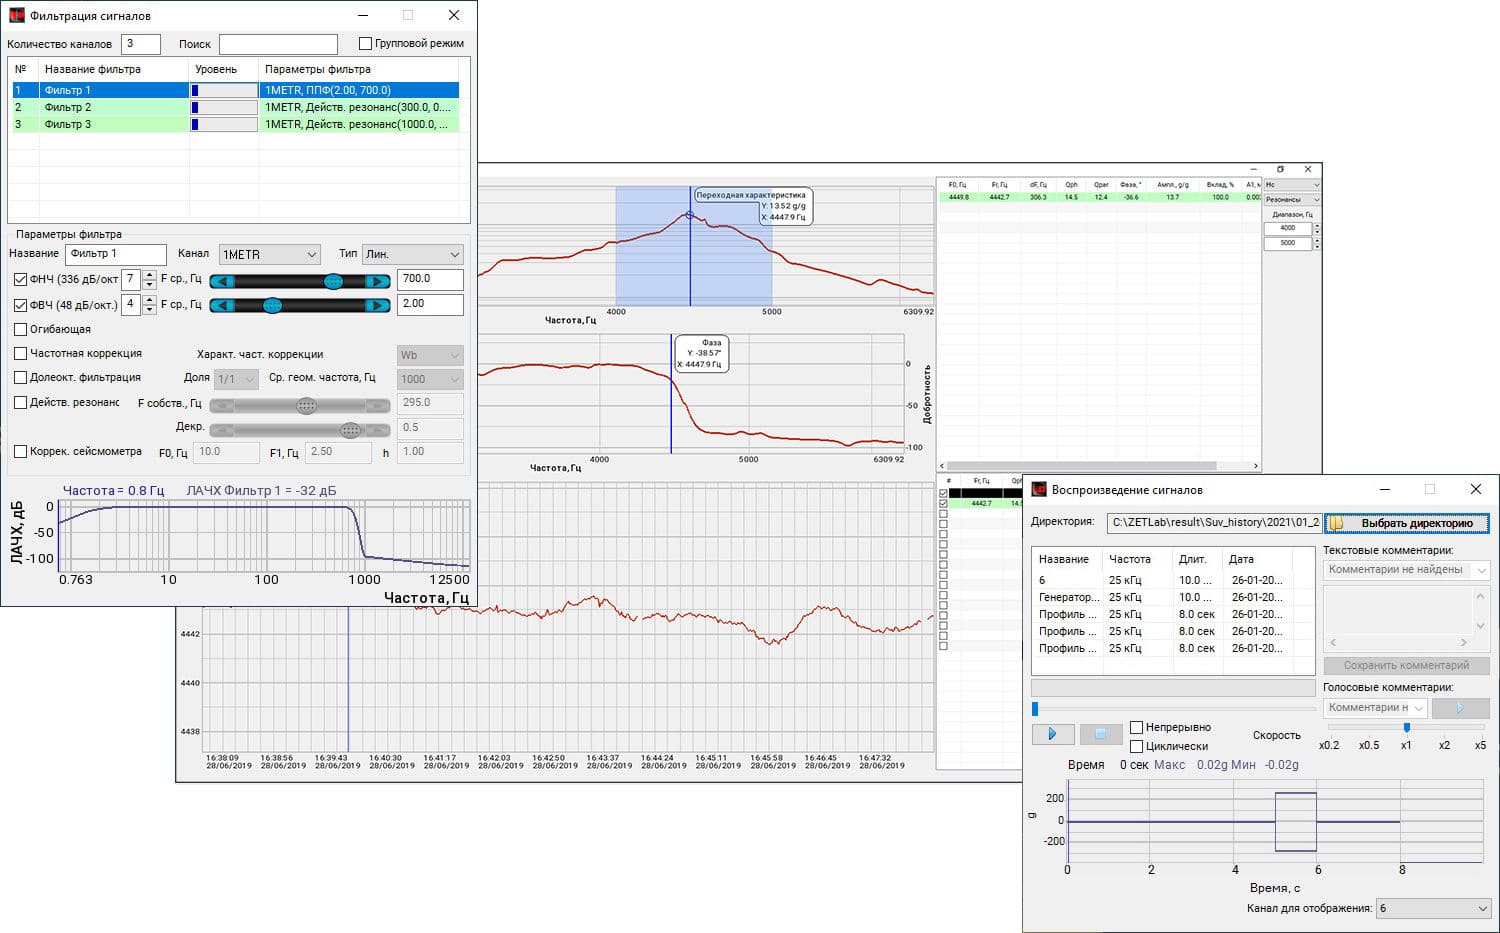
Task: Click the Директория path field
Action: coord(1214,523)
